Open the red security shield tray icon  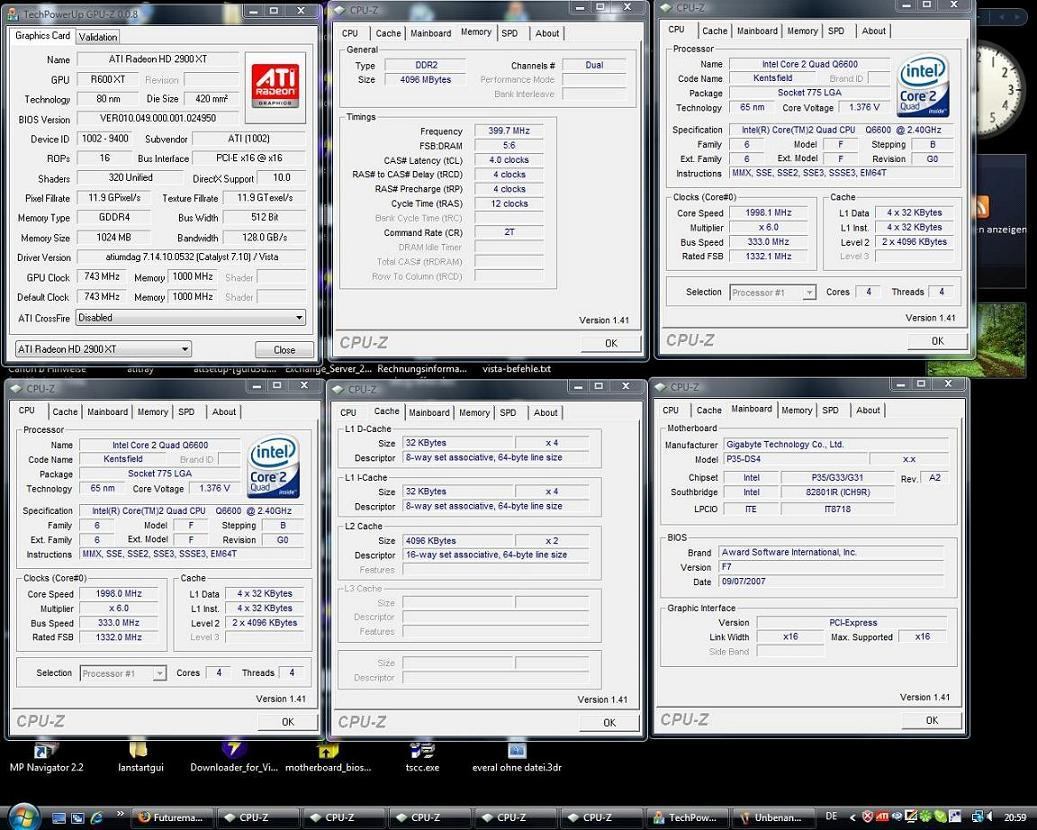868,817
